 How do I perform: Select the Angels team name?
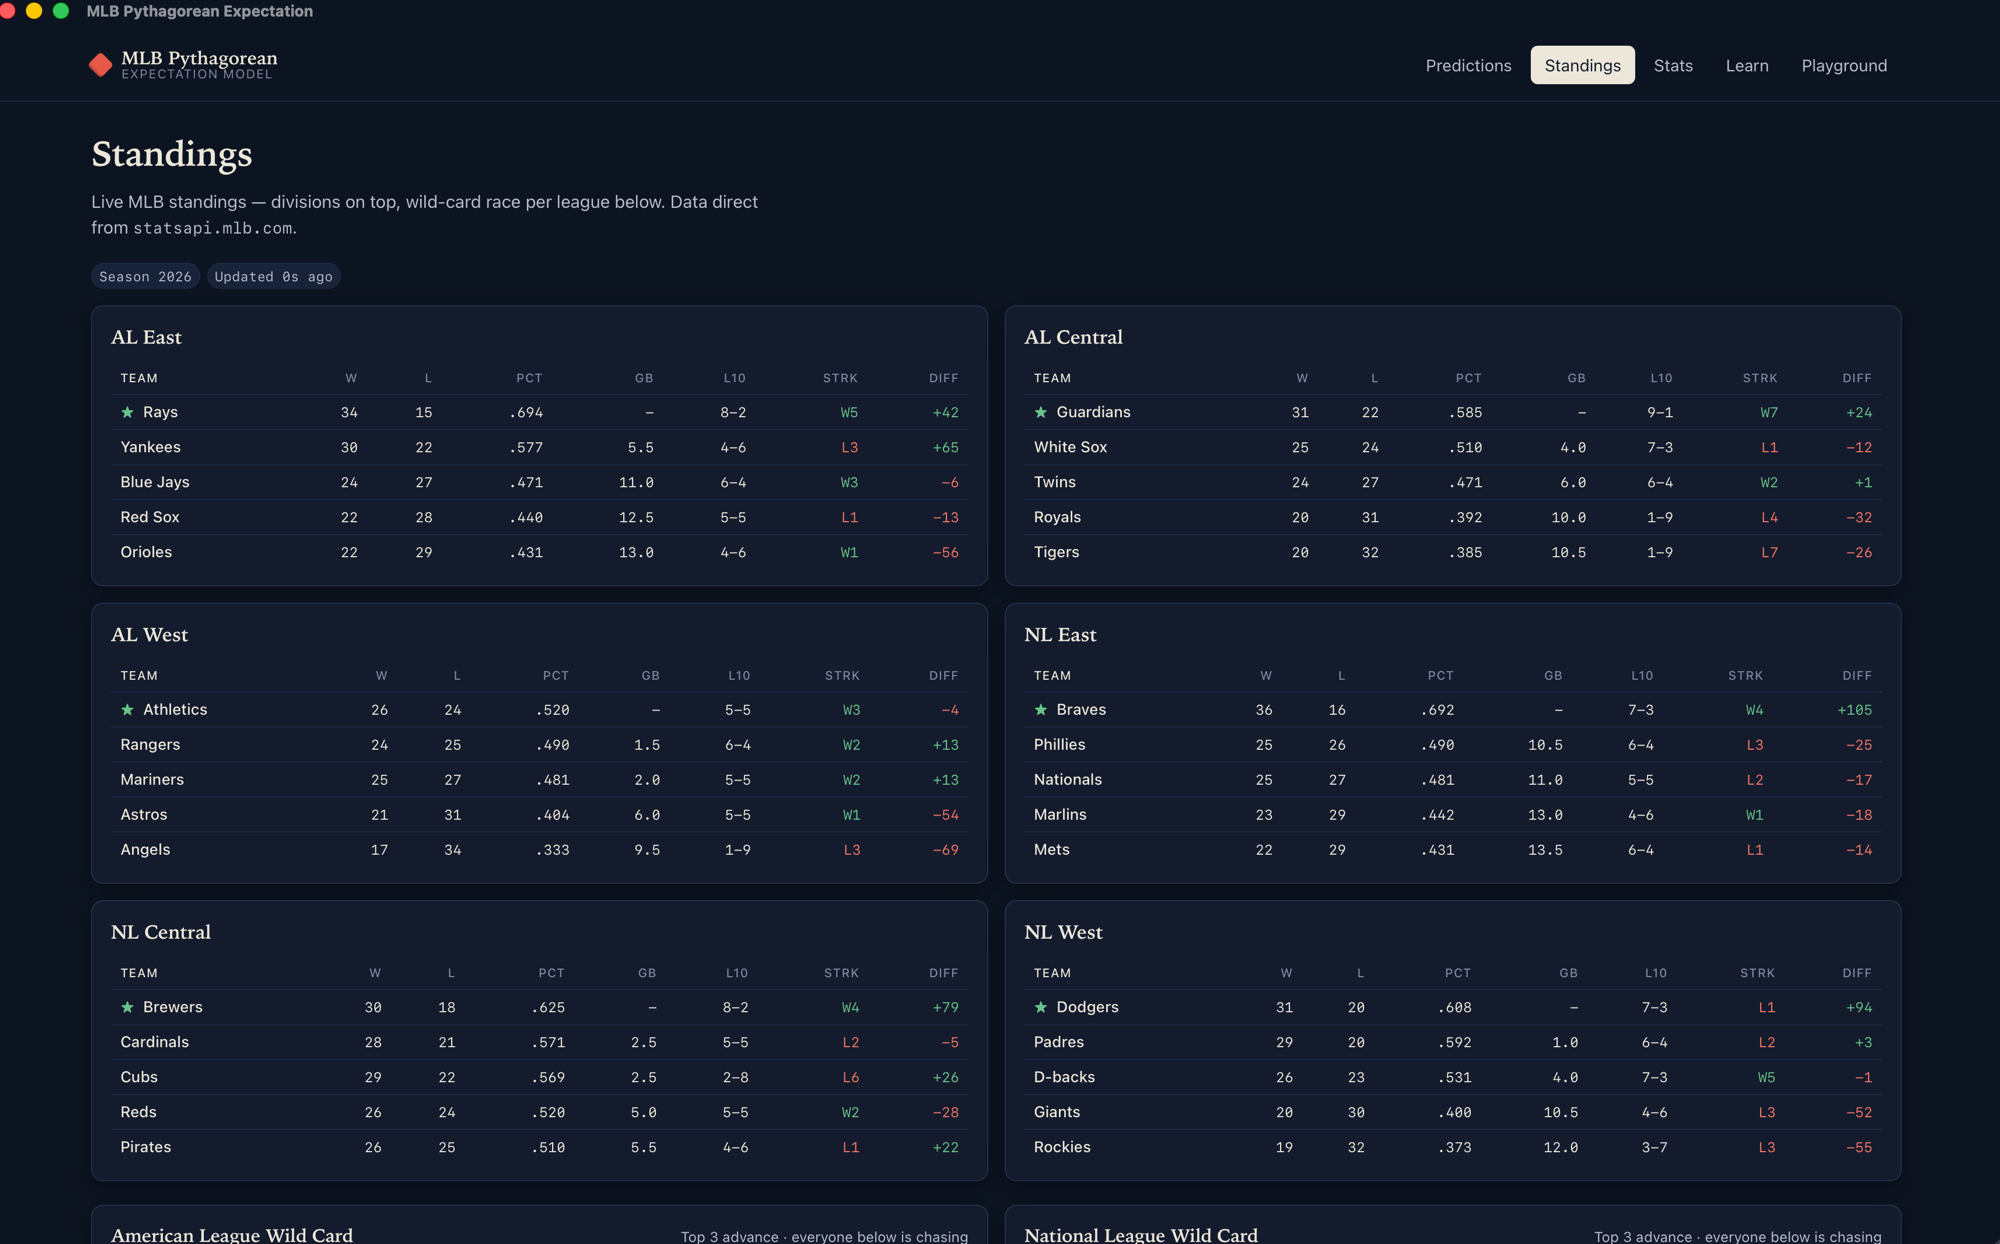pyautogui.click(x=145, y=850)
